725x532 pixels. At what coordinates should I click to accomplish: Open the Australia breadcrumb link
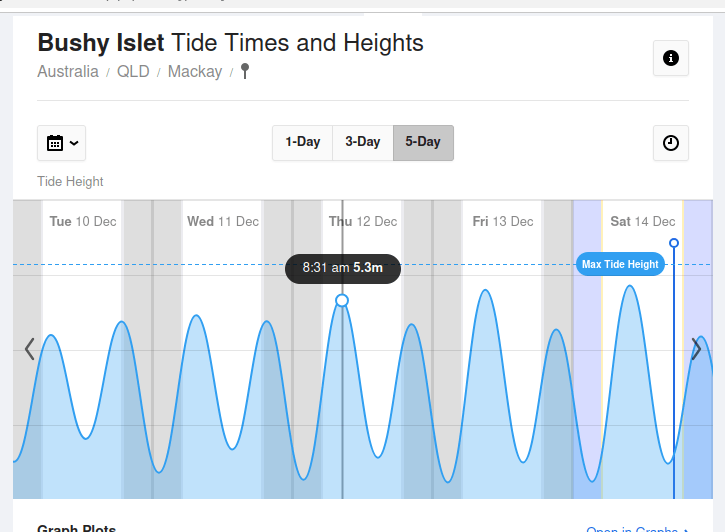tap(68, 72)
